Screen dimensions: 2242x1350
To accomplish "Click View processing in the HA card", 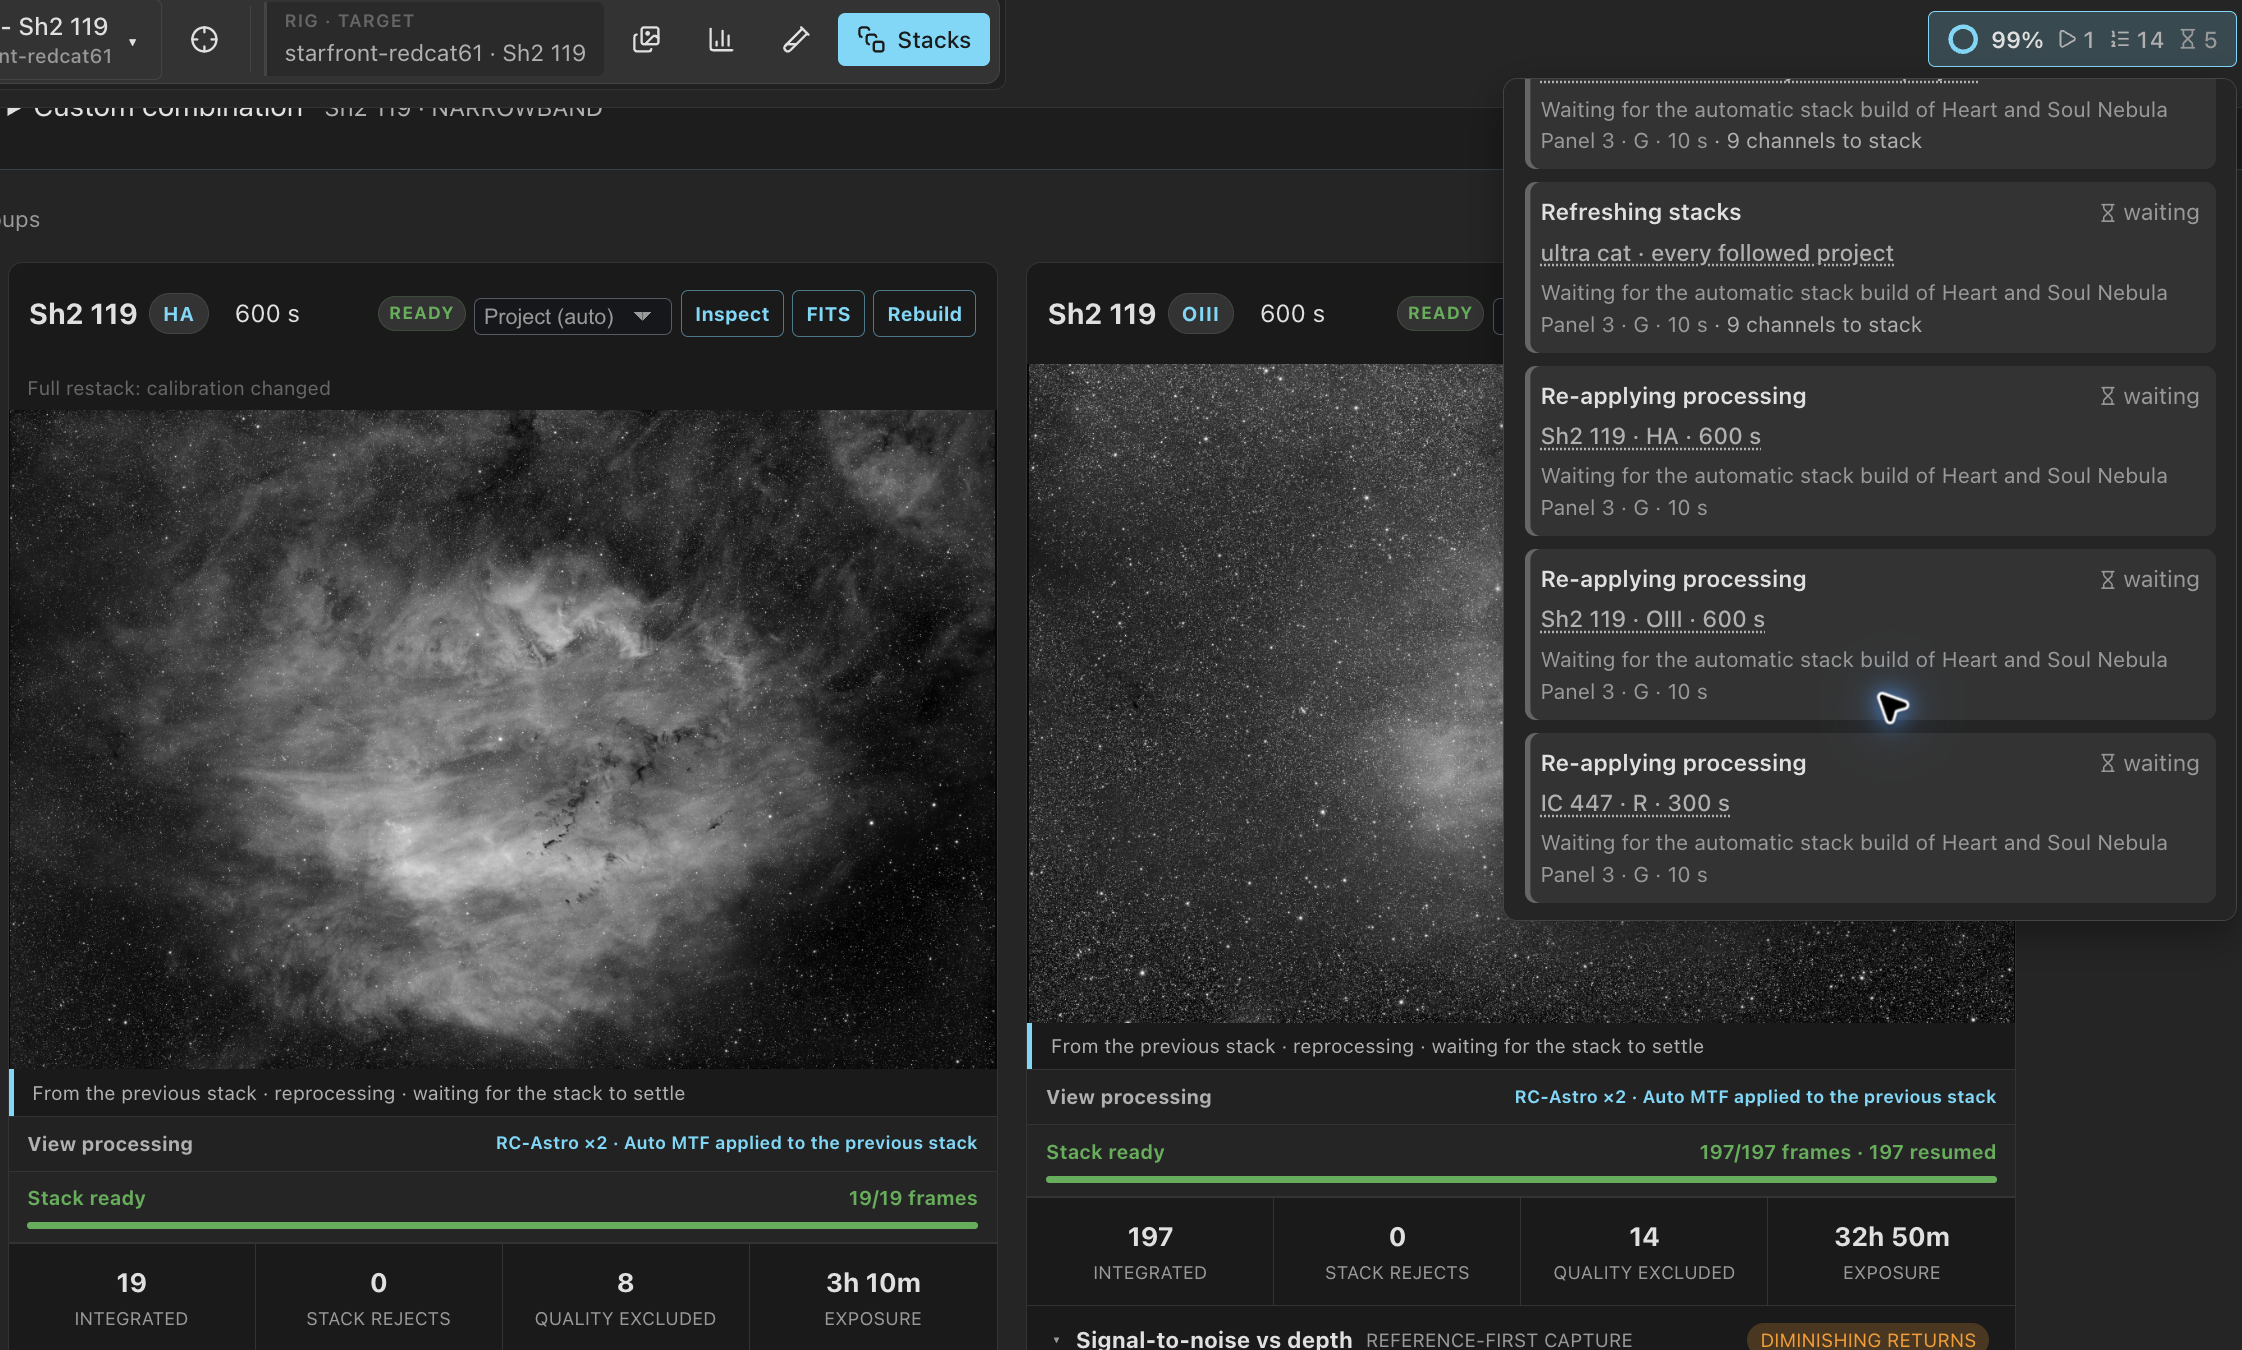I will [110, 1144].
